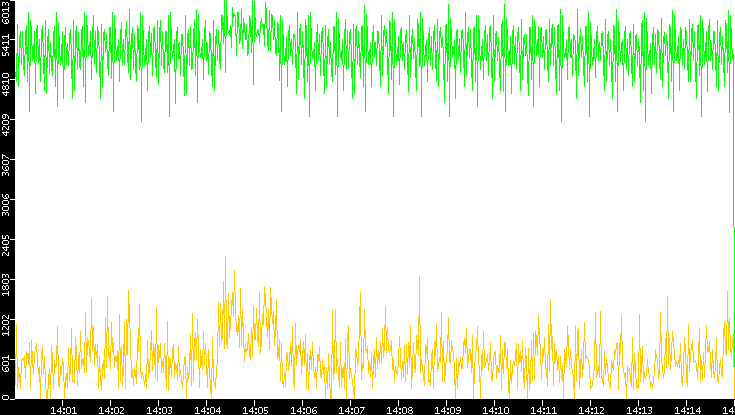Select the 1202 label on the y-axis
735x415 pixels.
(x=7, y=326)
